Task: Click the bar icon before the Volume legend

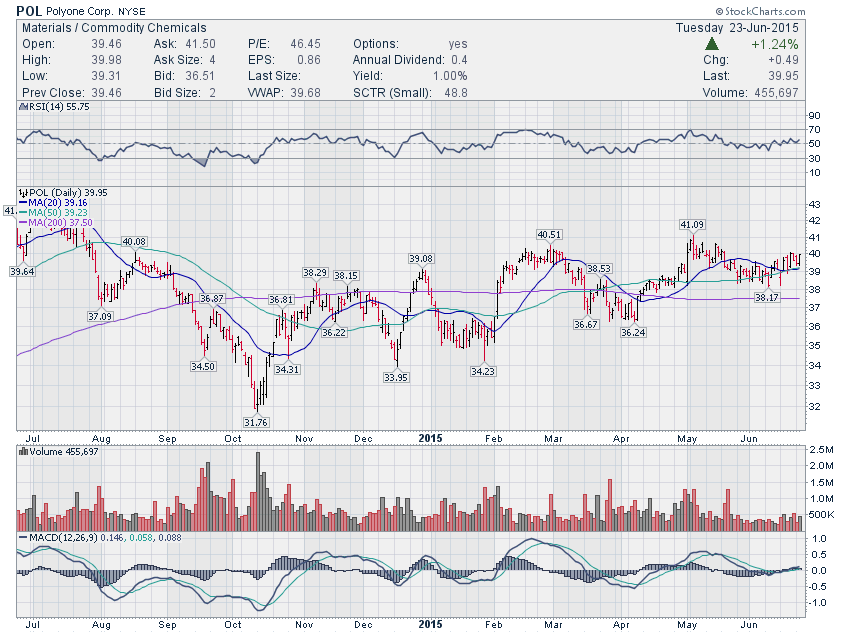Action: coord(23,451)
